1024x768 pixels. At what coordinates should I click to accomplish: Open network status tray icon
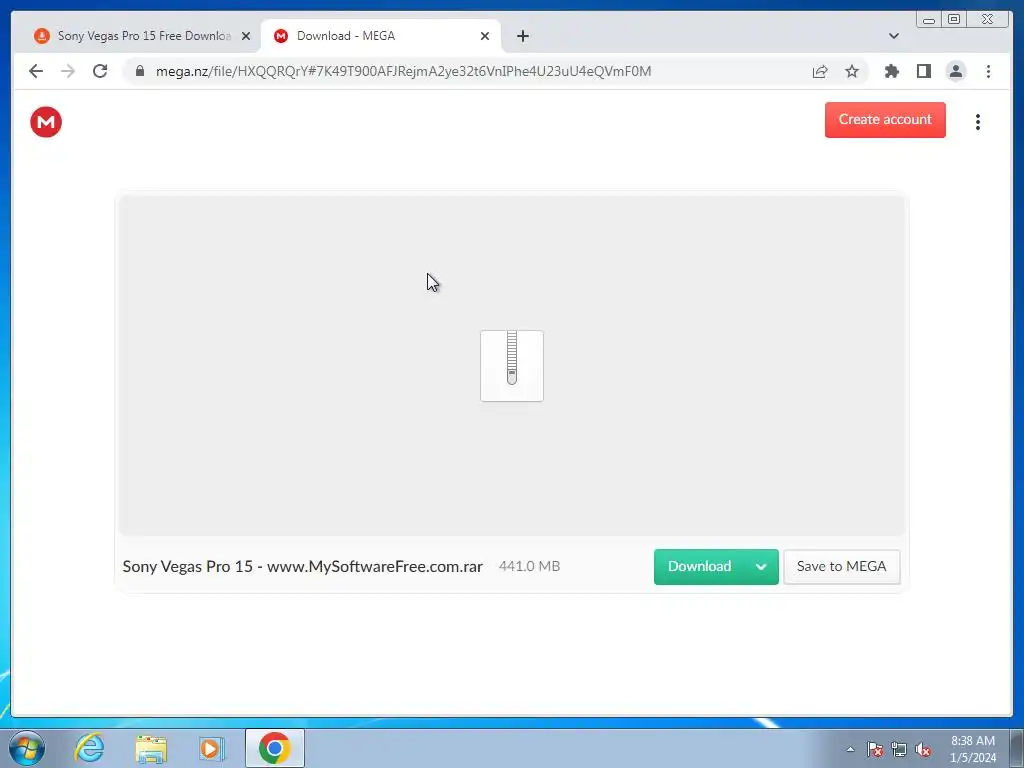899,749
